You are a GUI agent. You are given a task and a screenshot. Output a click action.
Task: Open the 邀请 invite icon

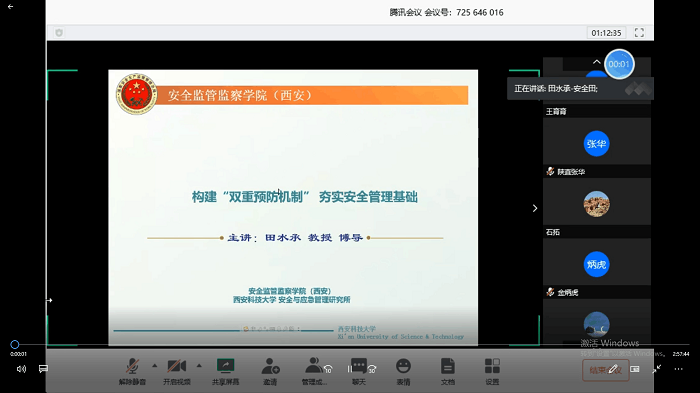(x=270, y=366)
